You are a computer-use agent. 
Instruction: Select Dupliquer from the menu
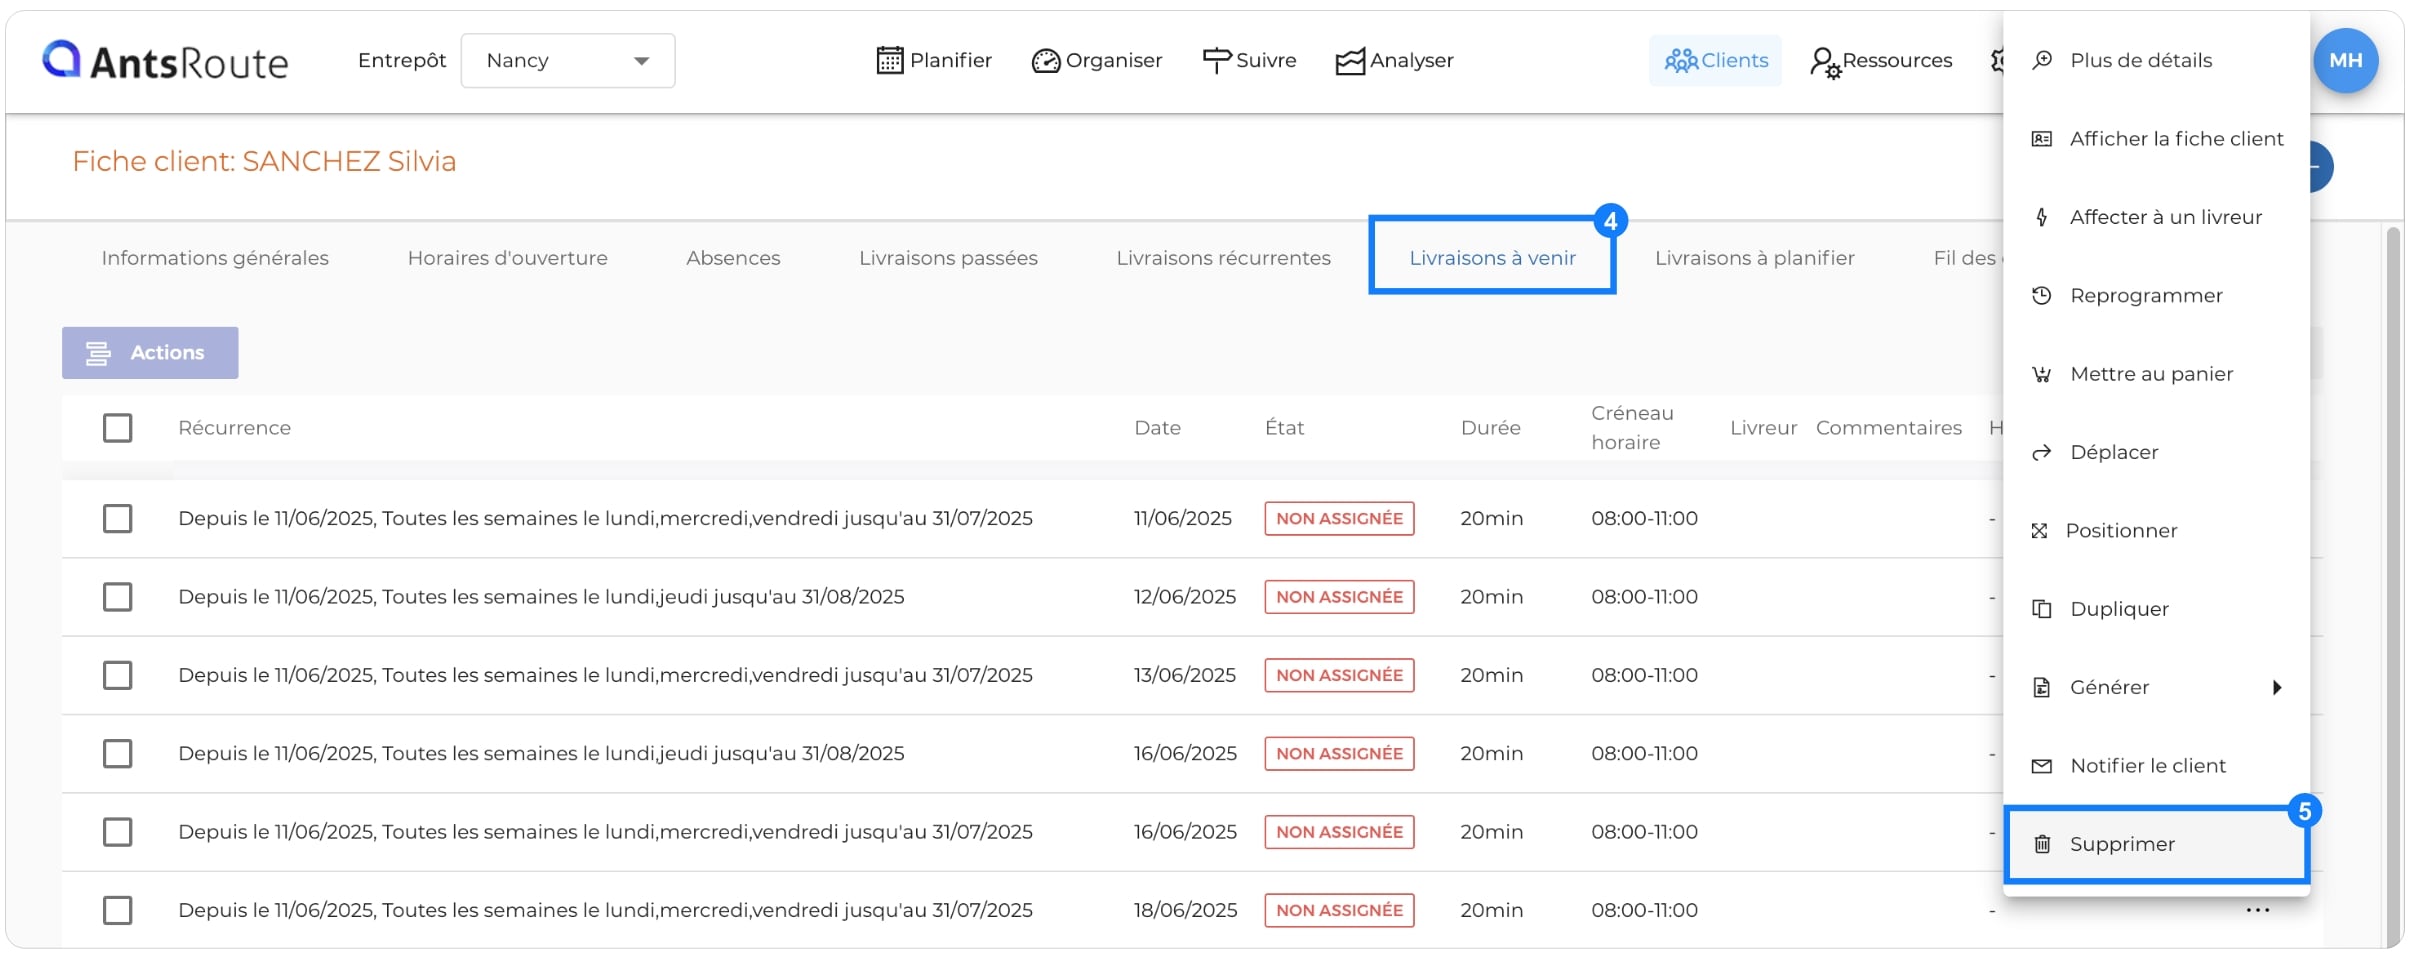2156,609
